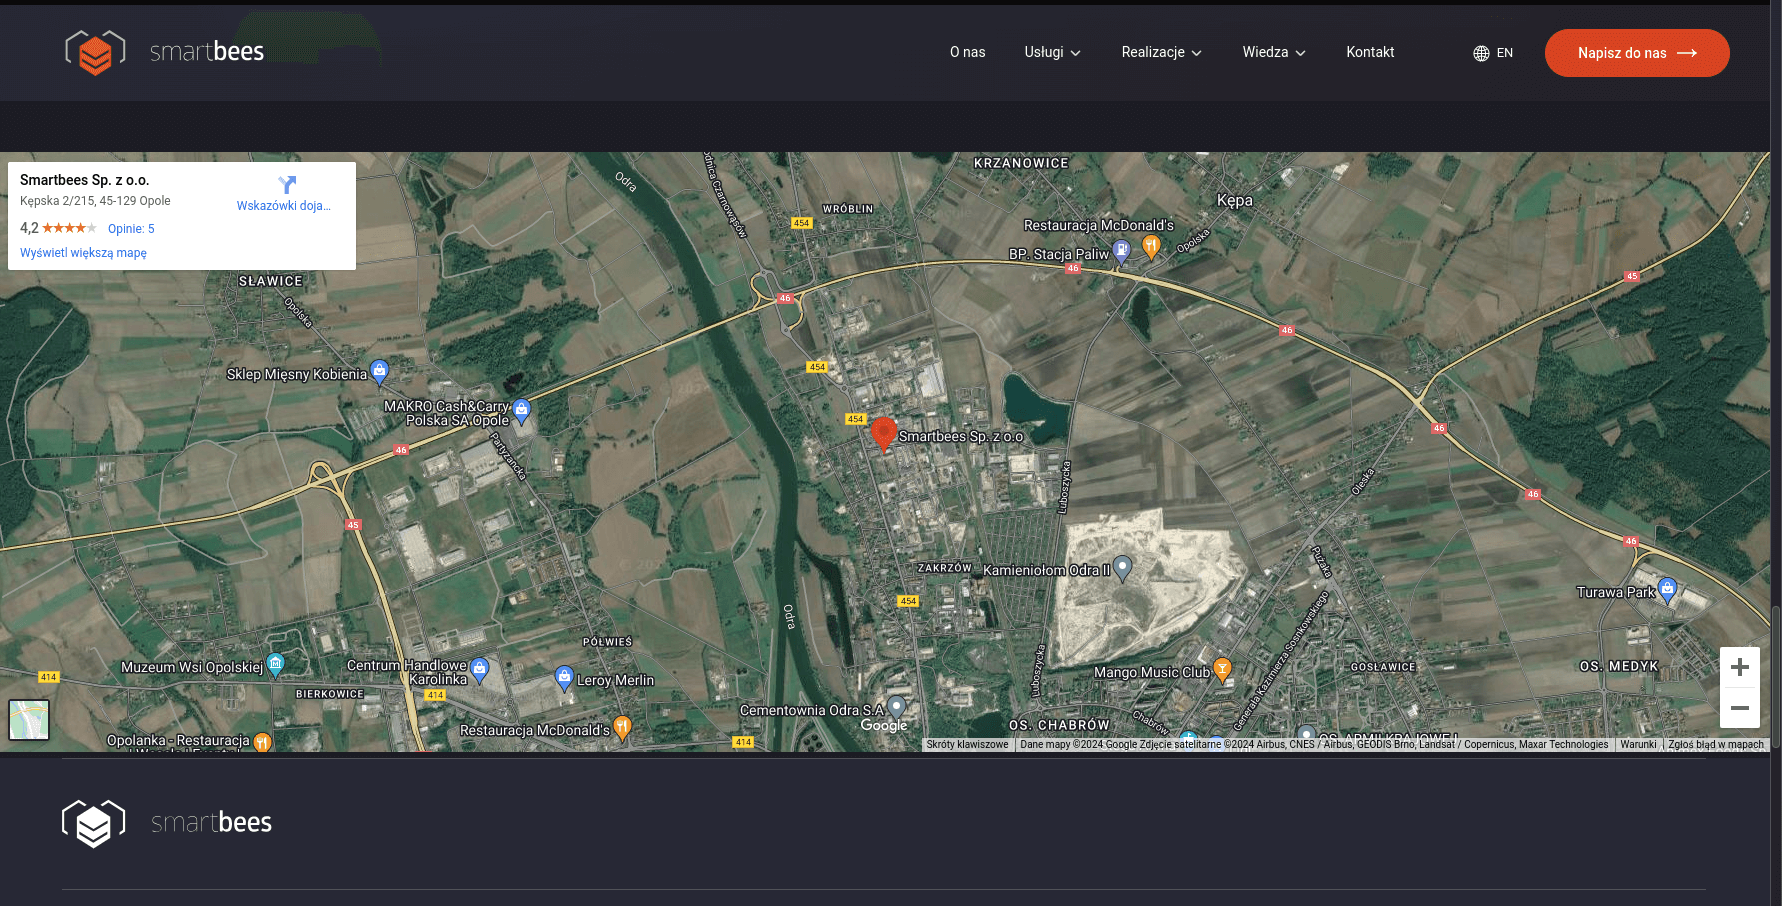Open the O nas page

[x=967, y=52]
